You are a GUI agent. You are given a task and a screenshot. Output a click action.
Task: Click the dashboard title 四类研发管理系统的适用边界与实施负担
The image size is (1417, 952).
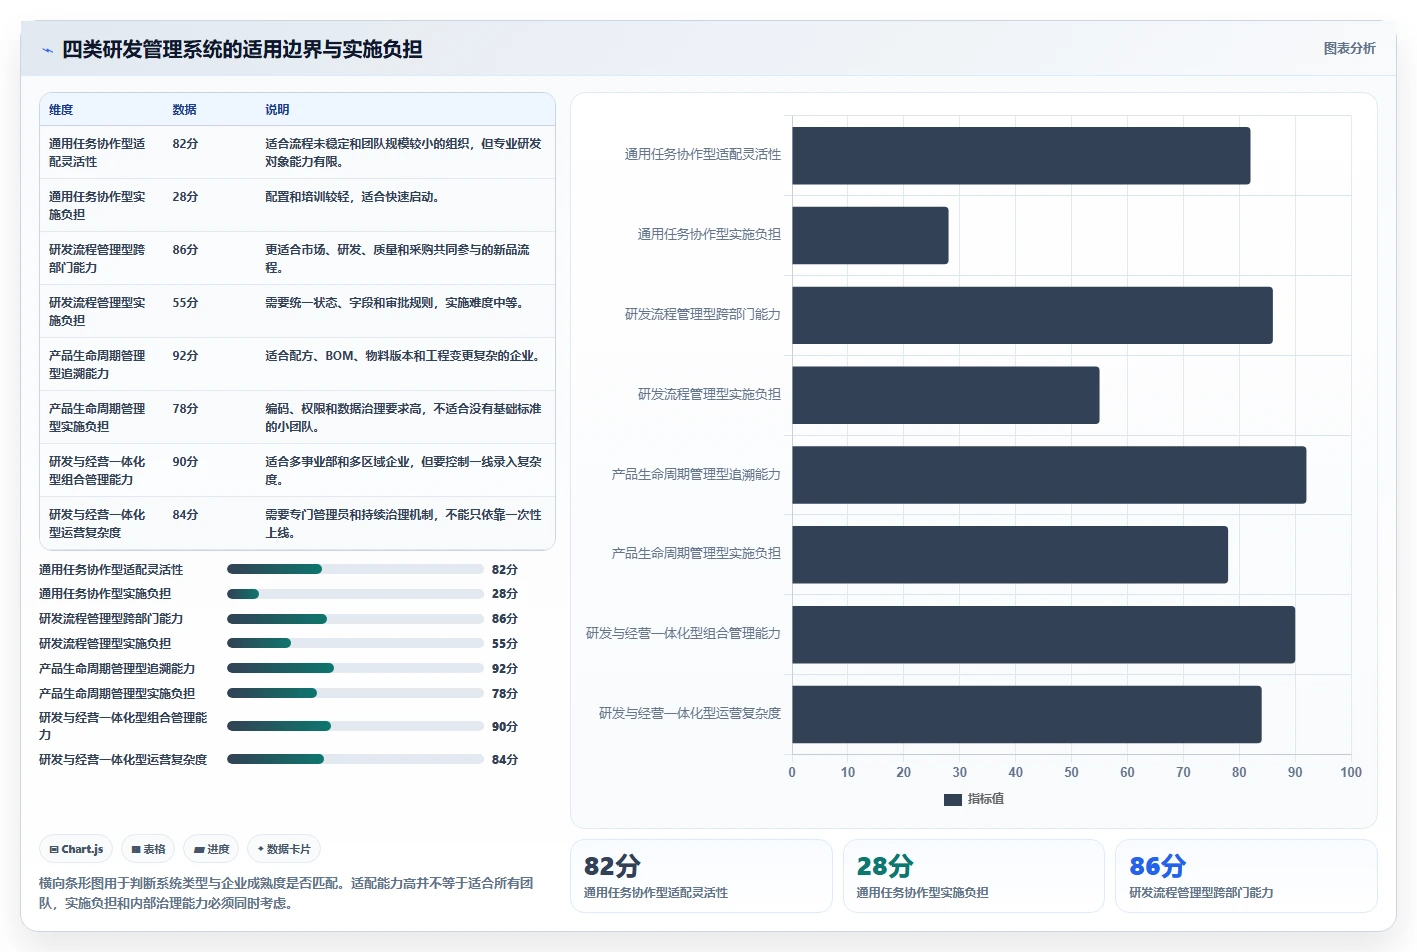click(x=242, y=49)
